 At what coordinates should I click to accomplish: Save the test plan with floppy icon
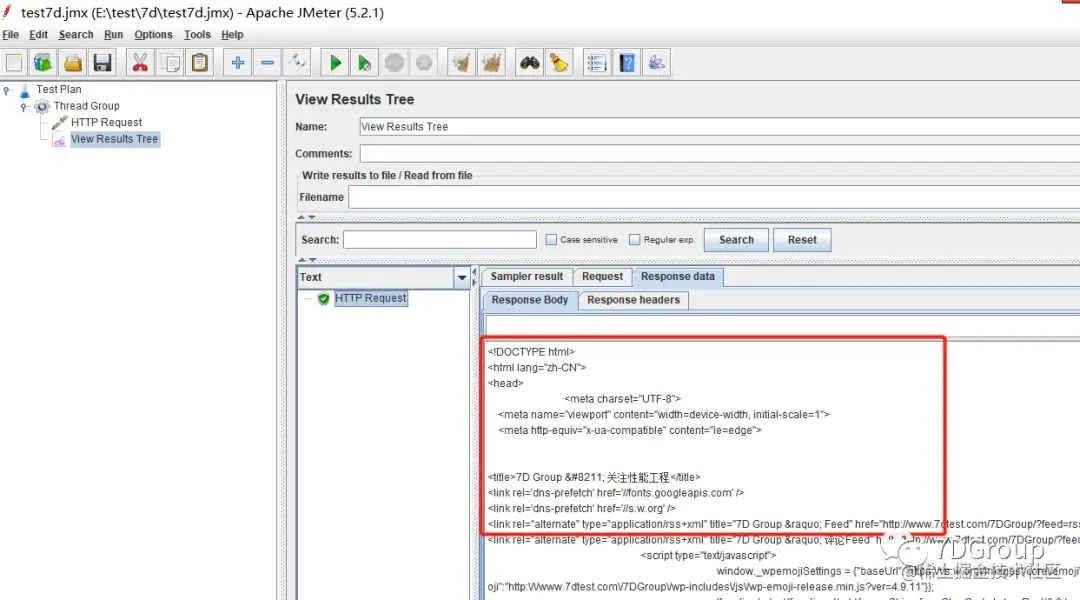(102, 63)
